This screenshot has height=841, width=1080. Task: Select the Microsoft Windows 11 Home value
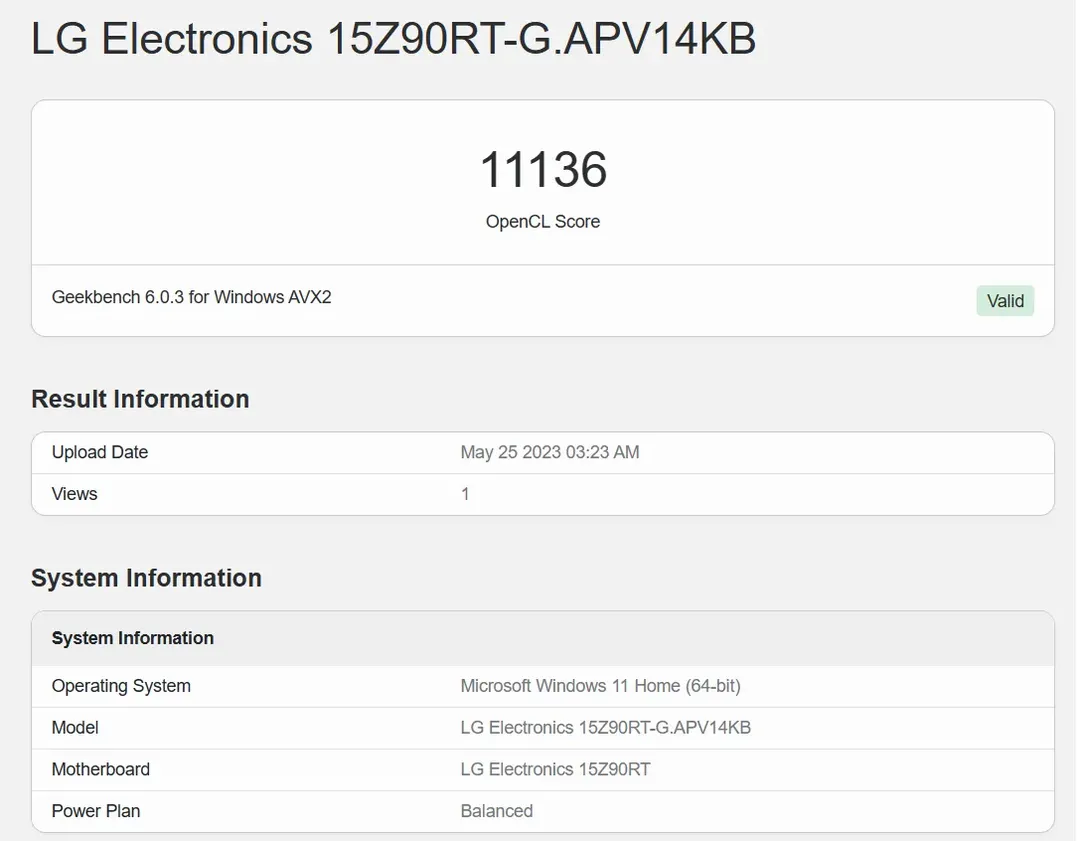pyautogui.click(x=600, y=686)
